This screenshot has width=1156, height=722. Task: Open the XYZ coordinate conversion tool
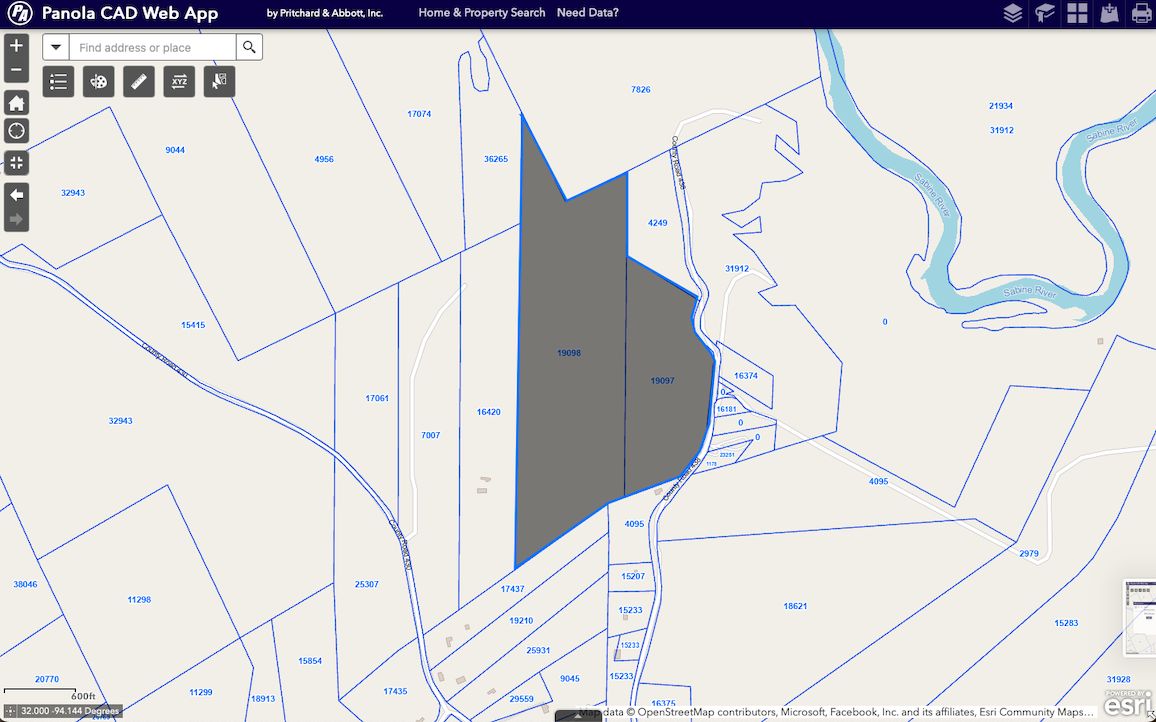click(x=178, y=81)
